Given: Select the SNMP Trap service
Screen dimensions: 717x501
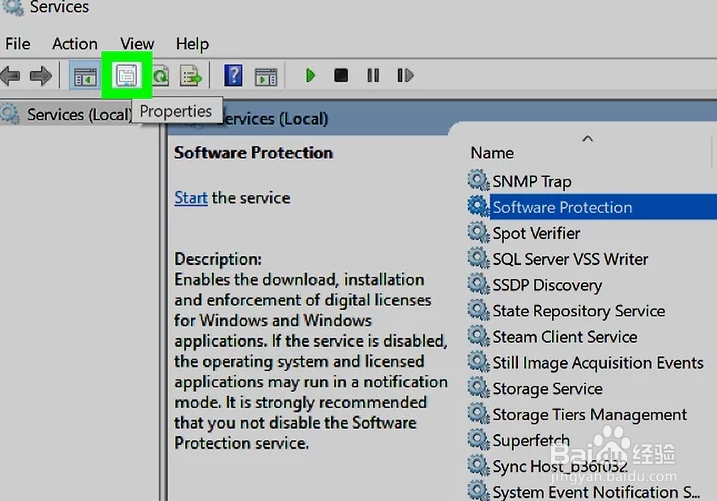Looking at the screenshot, I should [532, 181].
